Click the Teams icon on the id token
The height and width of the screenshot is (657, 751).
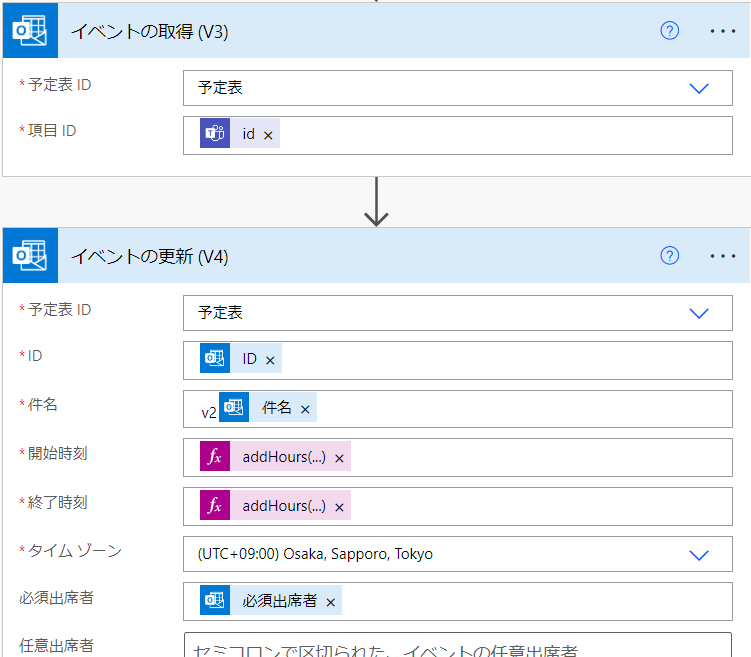pos(215,133)
